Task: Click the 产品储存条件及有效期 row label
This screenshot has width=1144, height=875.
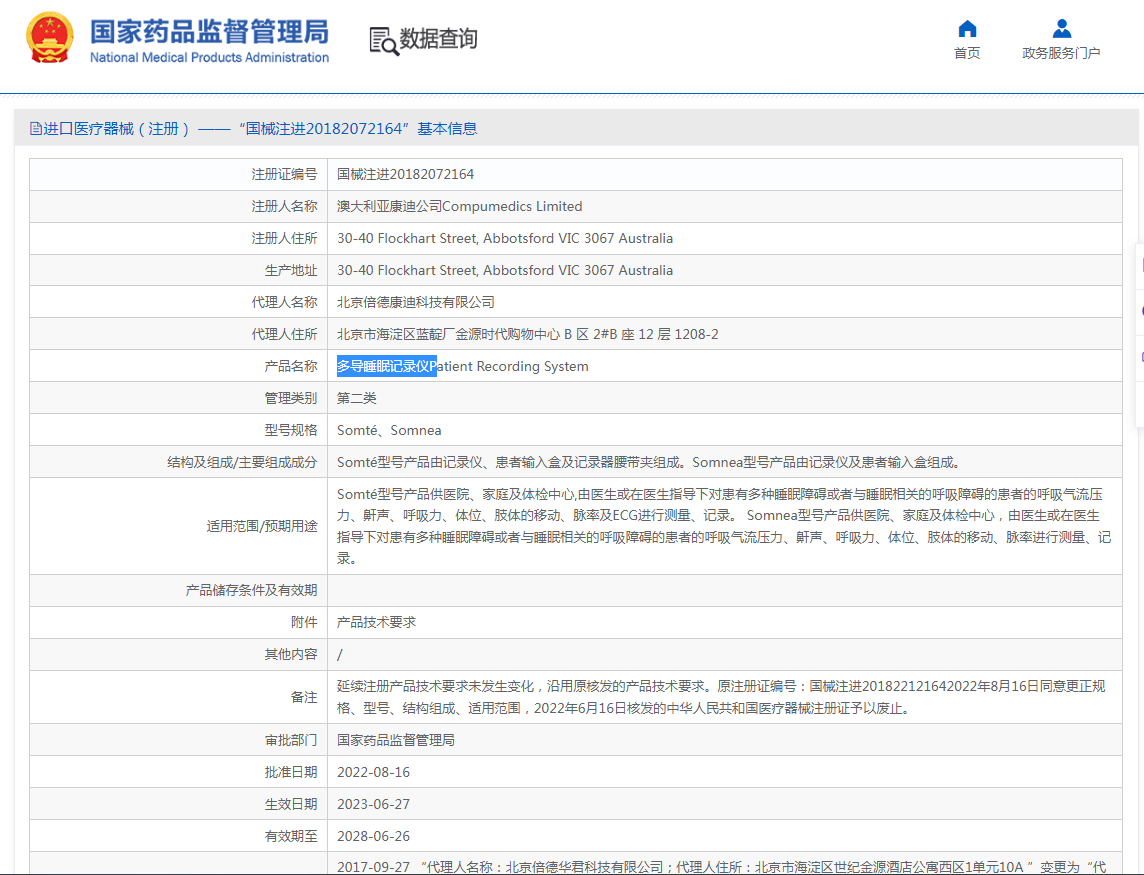Action: 252,590
